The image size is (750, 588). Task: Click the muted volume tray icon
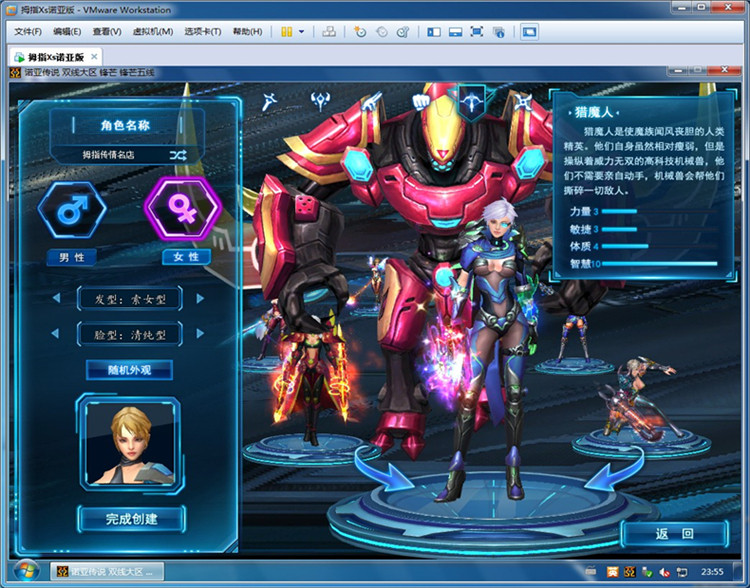(x=664, y=572)
